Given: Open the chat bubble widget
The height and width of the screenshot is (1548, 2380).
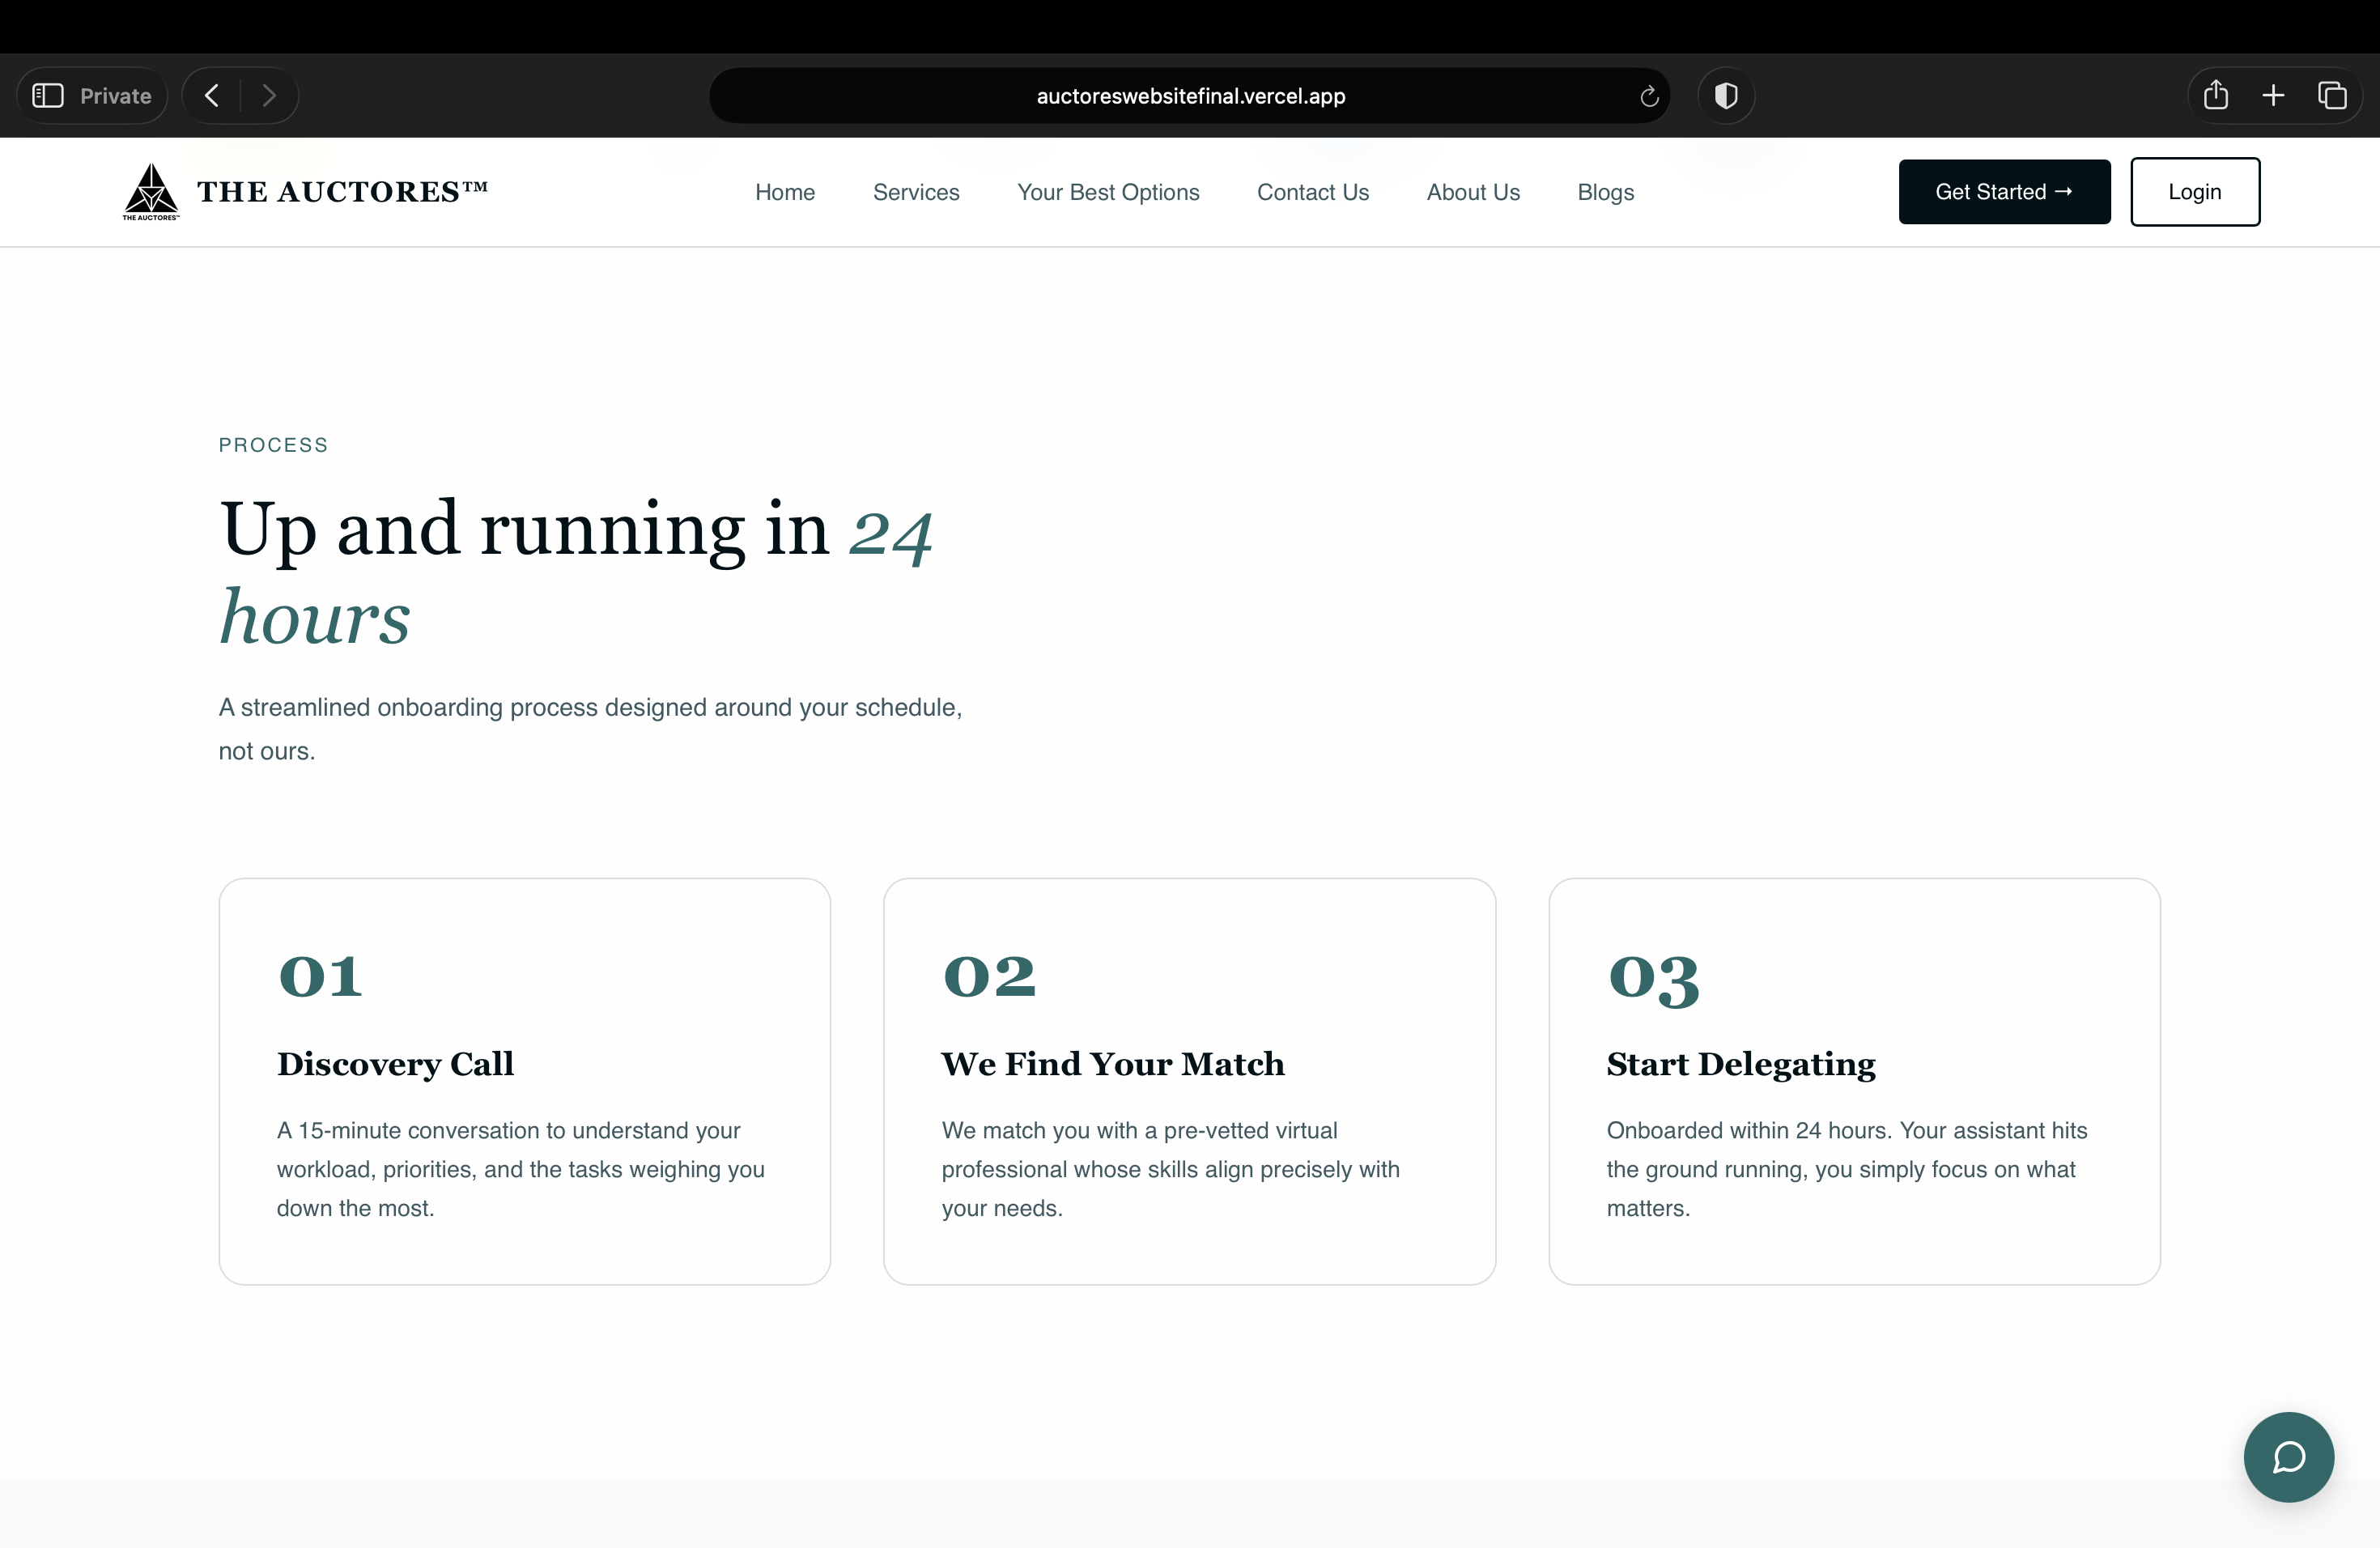Looking at the screenshot, I should tap(2288, 1456).
